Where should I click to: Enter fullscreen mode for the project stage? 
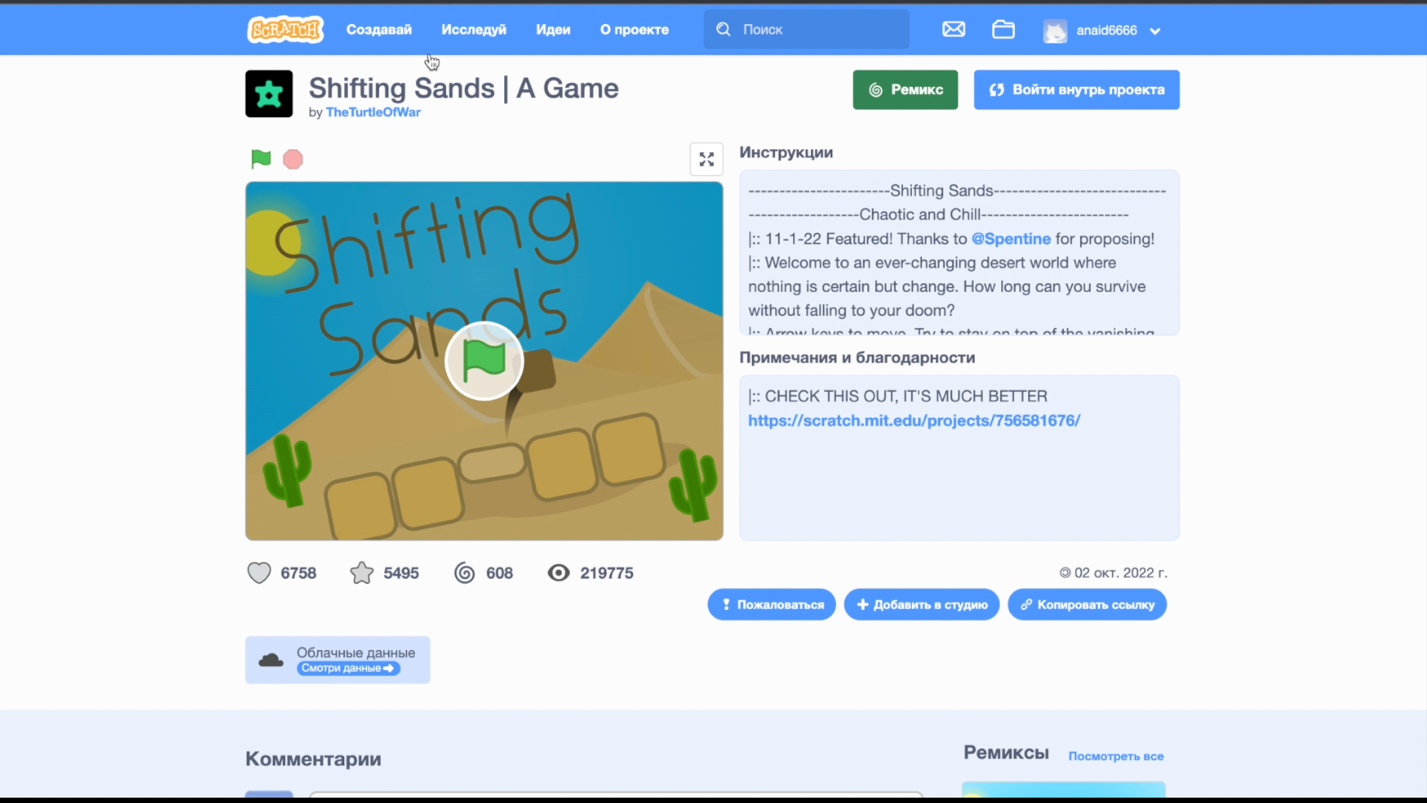click(706, 159)
